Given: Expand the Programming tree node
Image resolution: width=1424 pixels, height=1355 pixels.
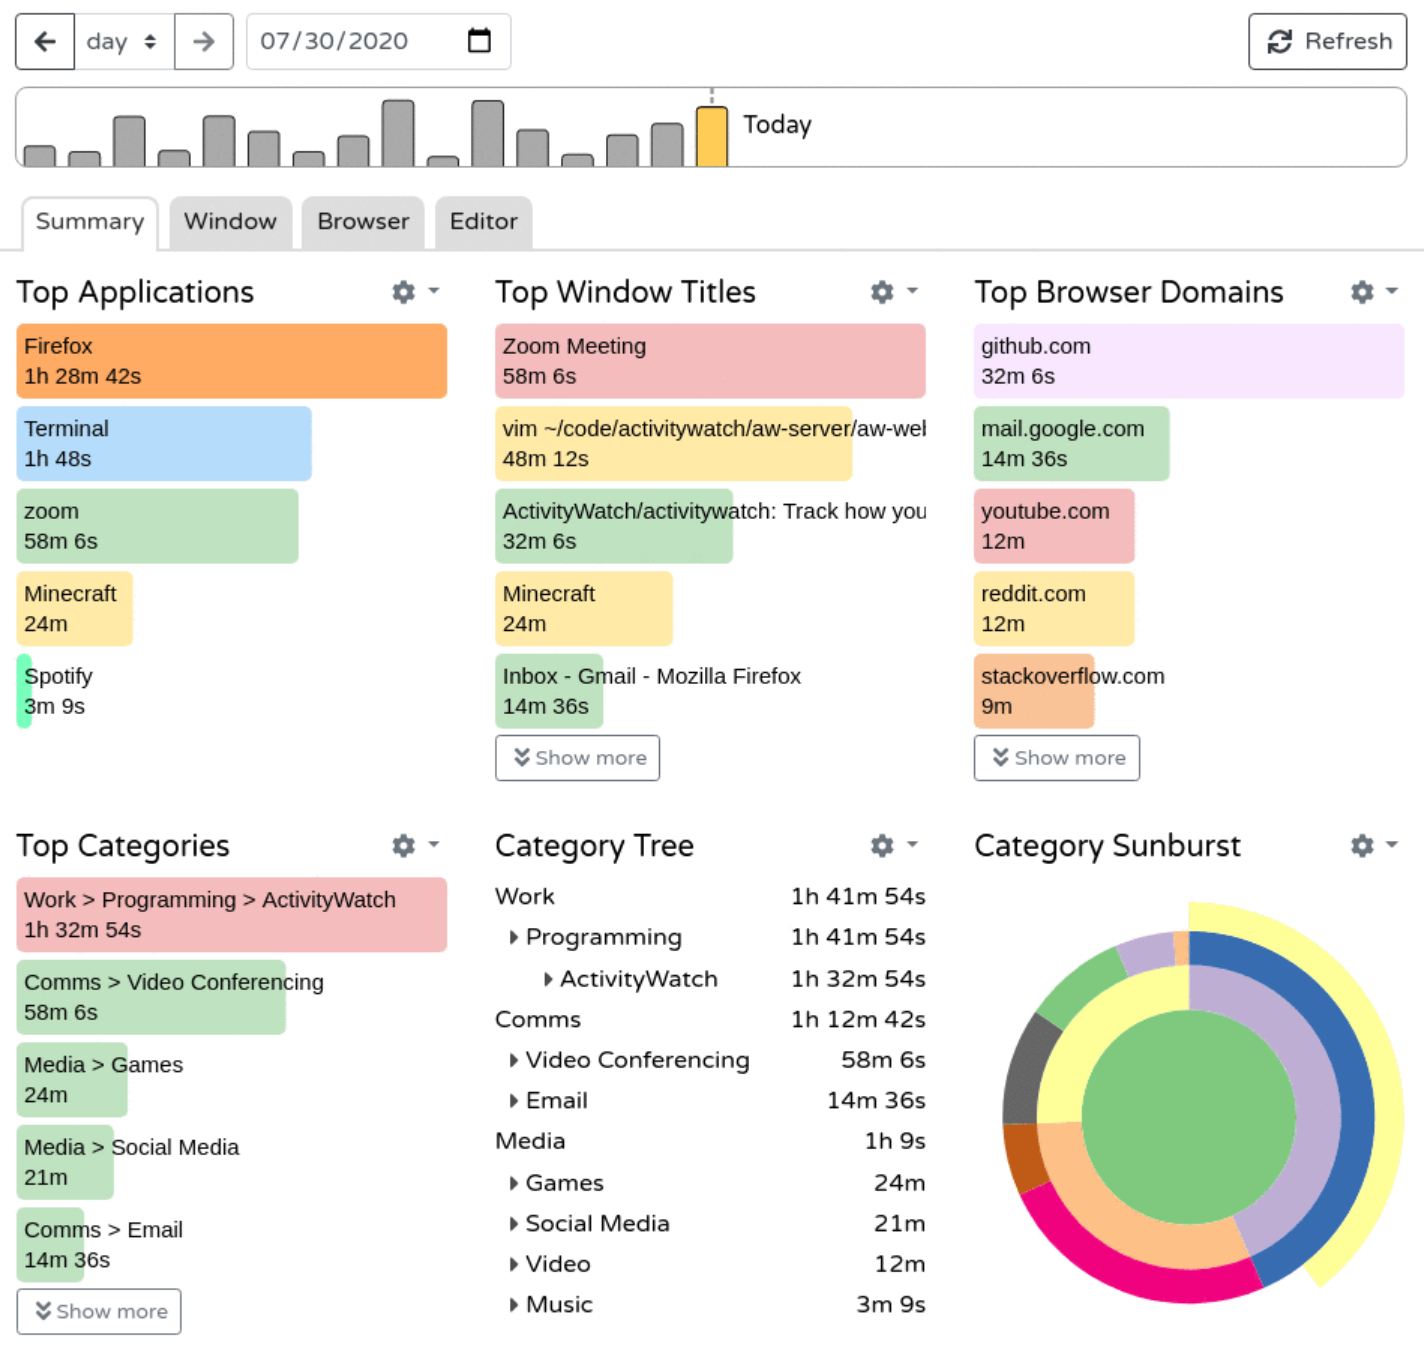Looking at the screenshot, I should (514, 938).
